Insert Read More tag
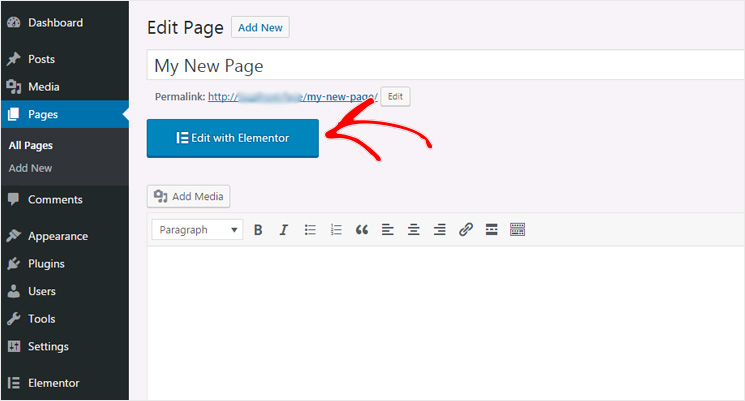Image resolution: width=745 pixels, height=401 pixels. [x=491, y=230]
